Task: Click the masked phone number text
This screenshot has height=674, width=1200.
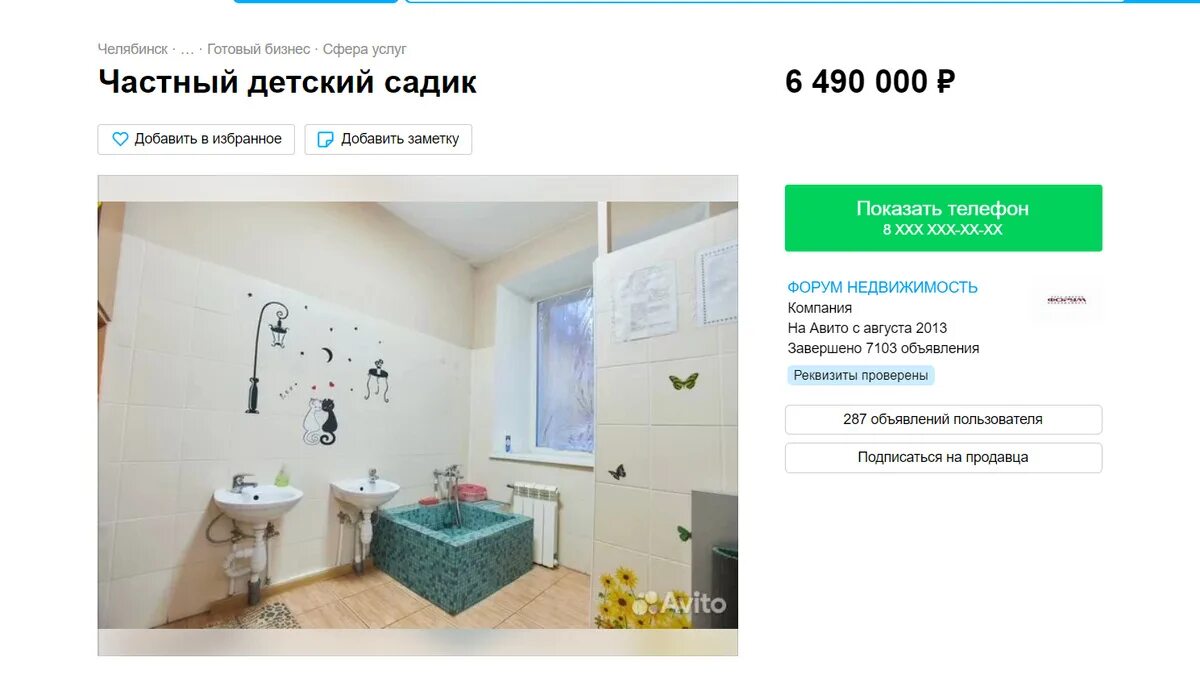Action: click(942, 230)
